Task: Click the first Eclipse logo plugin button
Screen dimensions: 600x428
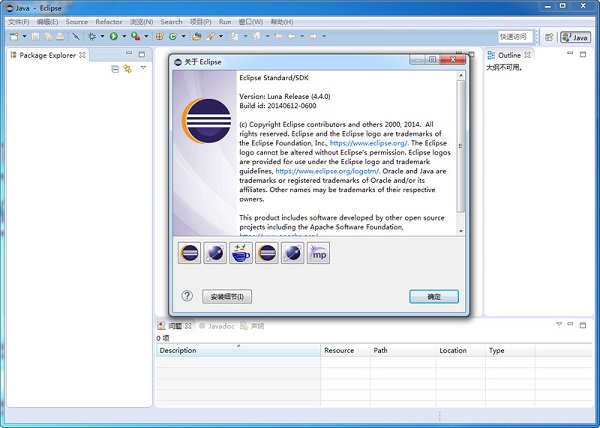Action: click(x=189, y=254)
